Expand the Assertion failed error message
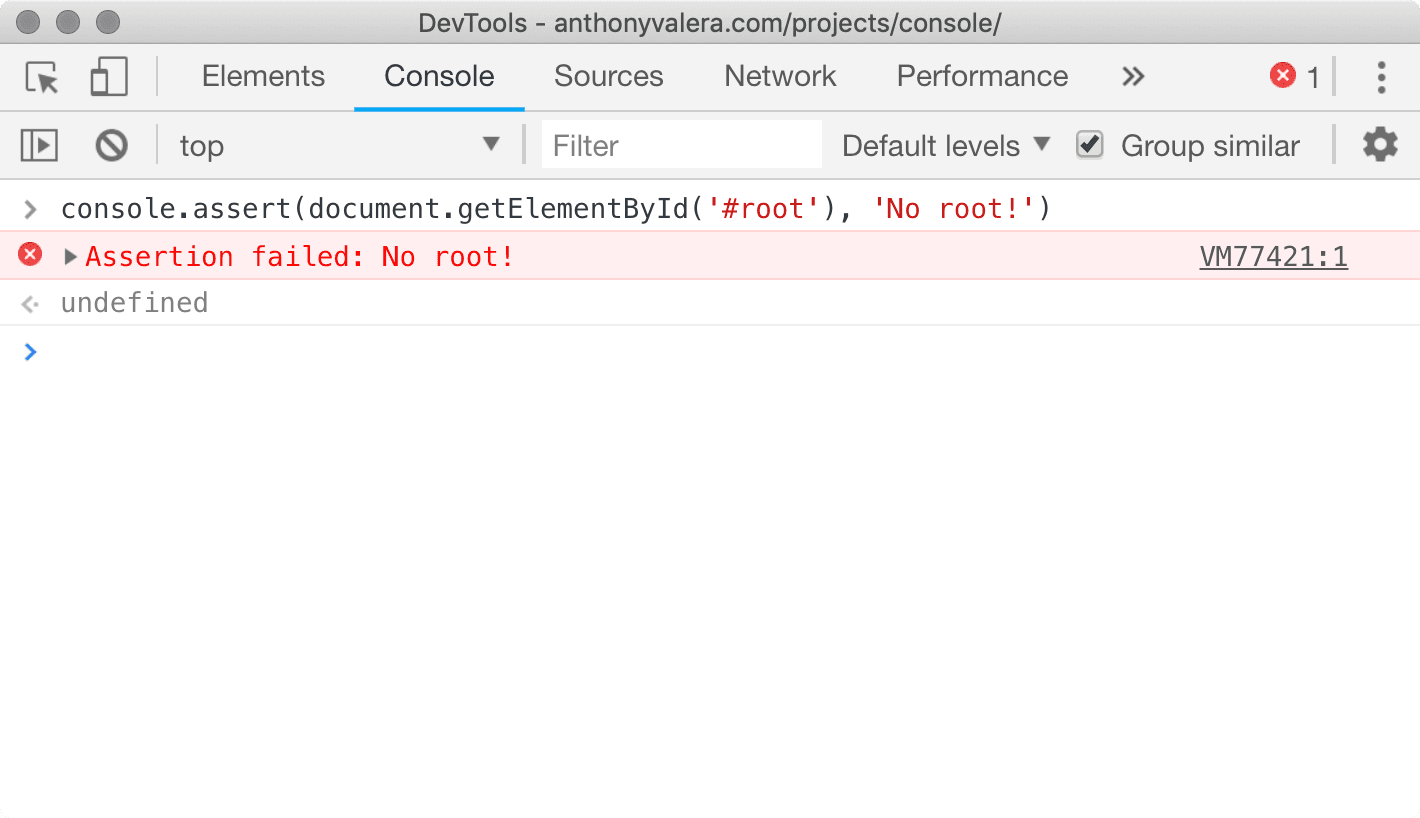The height and width of the screenshot is (818, 1420). point(70,256)
